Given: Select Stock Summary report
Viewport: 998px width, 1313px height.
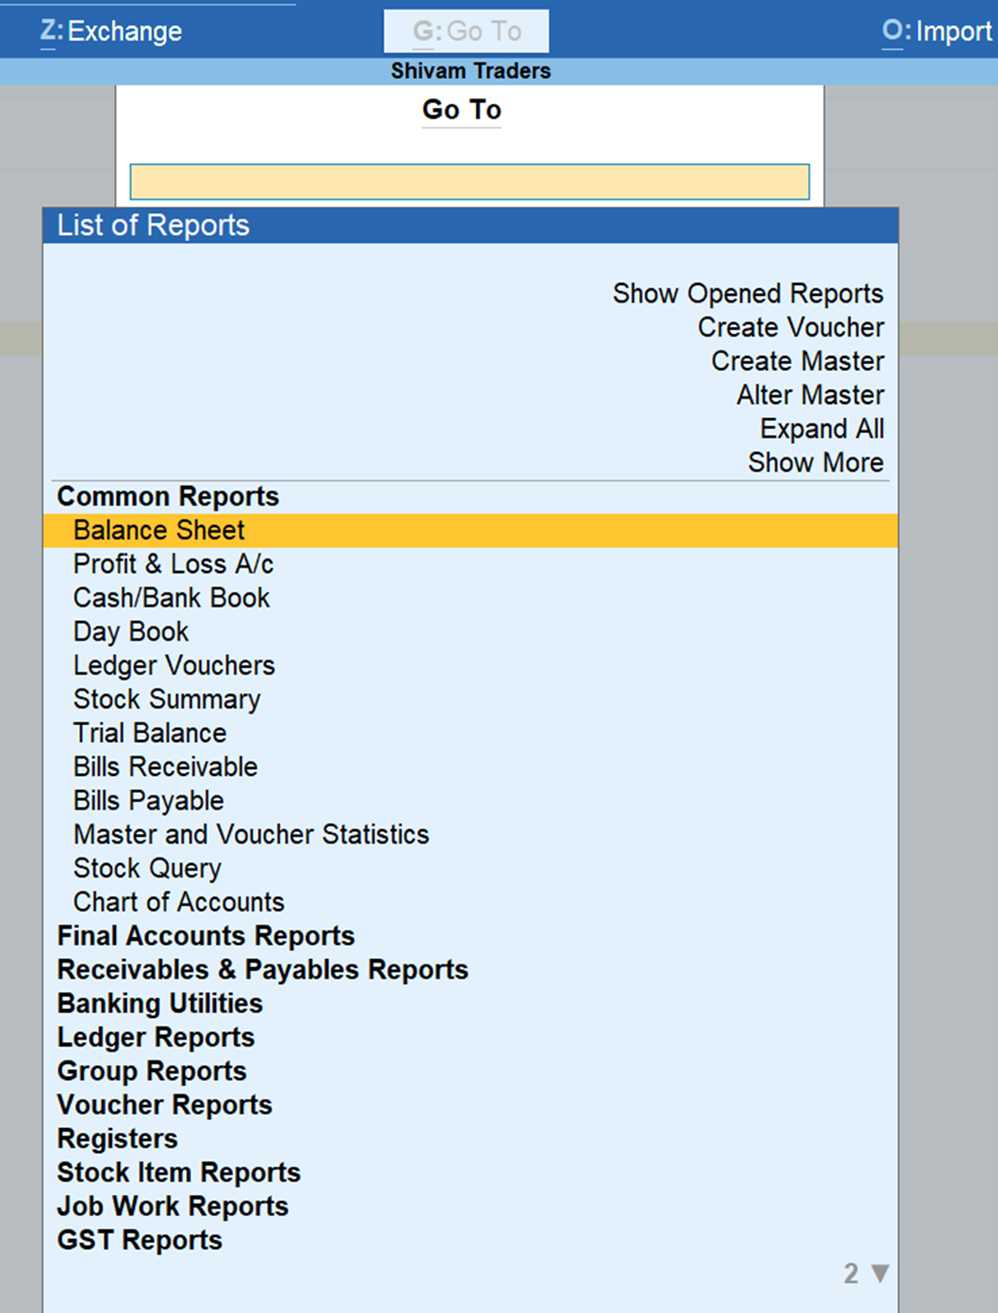Looking at the screenshot, I should [167, 699].
